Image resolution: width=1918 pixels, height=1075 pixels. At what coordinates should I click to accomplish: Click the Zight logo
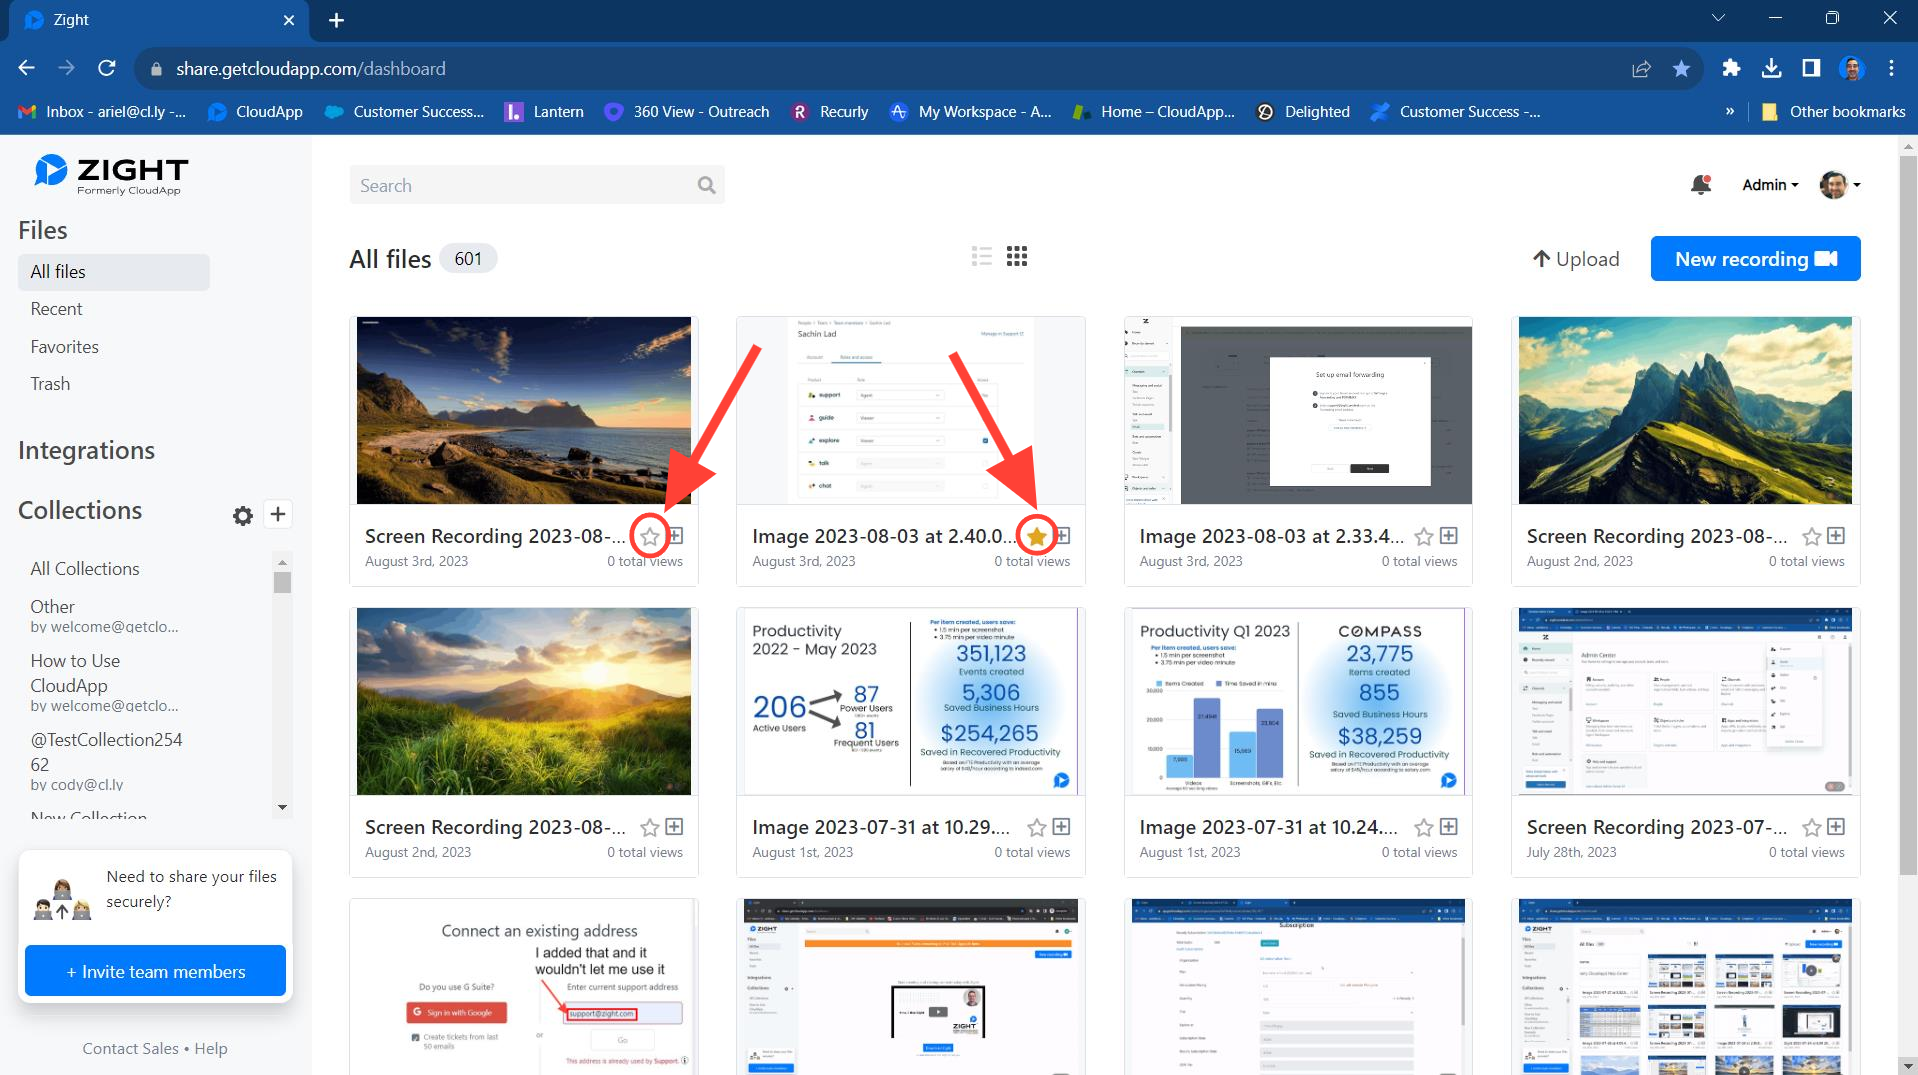pyautogui.click(x=111, y=174)
